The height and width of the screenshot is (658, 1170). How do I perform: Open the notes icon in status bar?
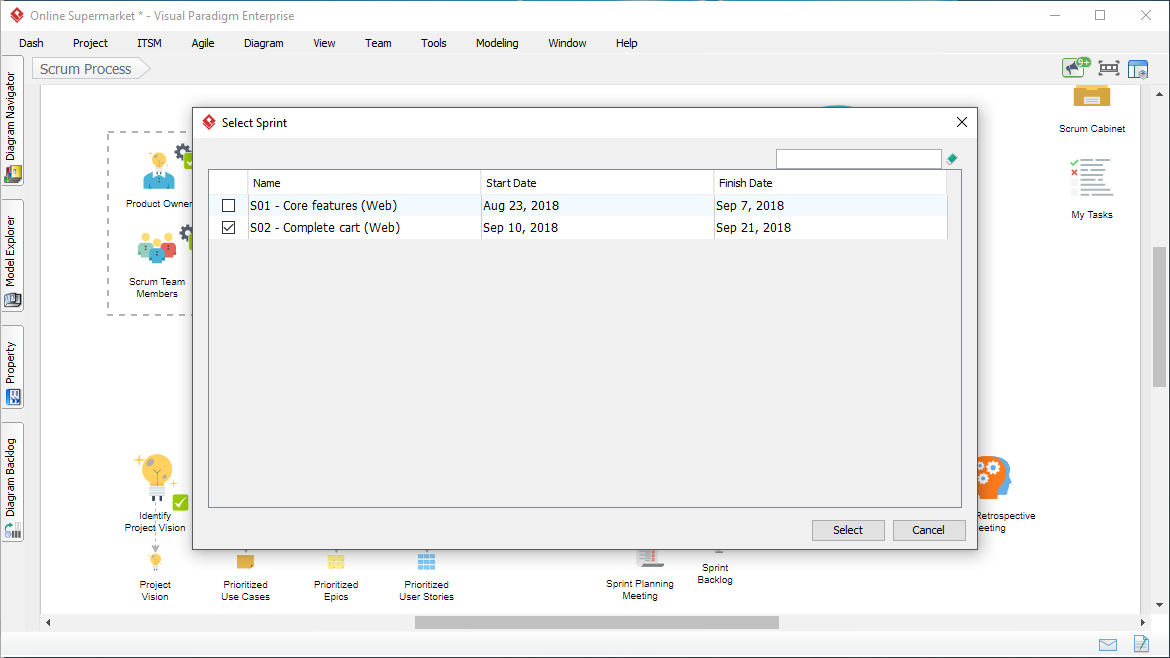point(1141,644)
